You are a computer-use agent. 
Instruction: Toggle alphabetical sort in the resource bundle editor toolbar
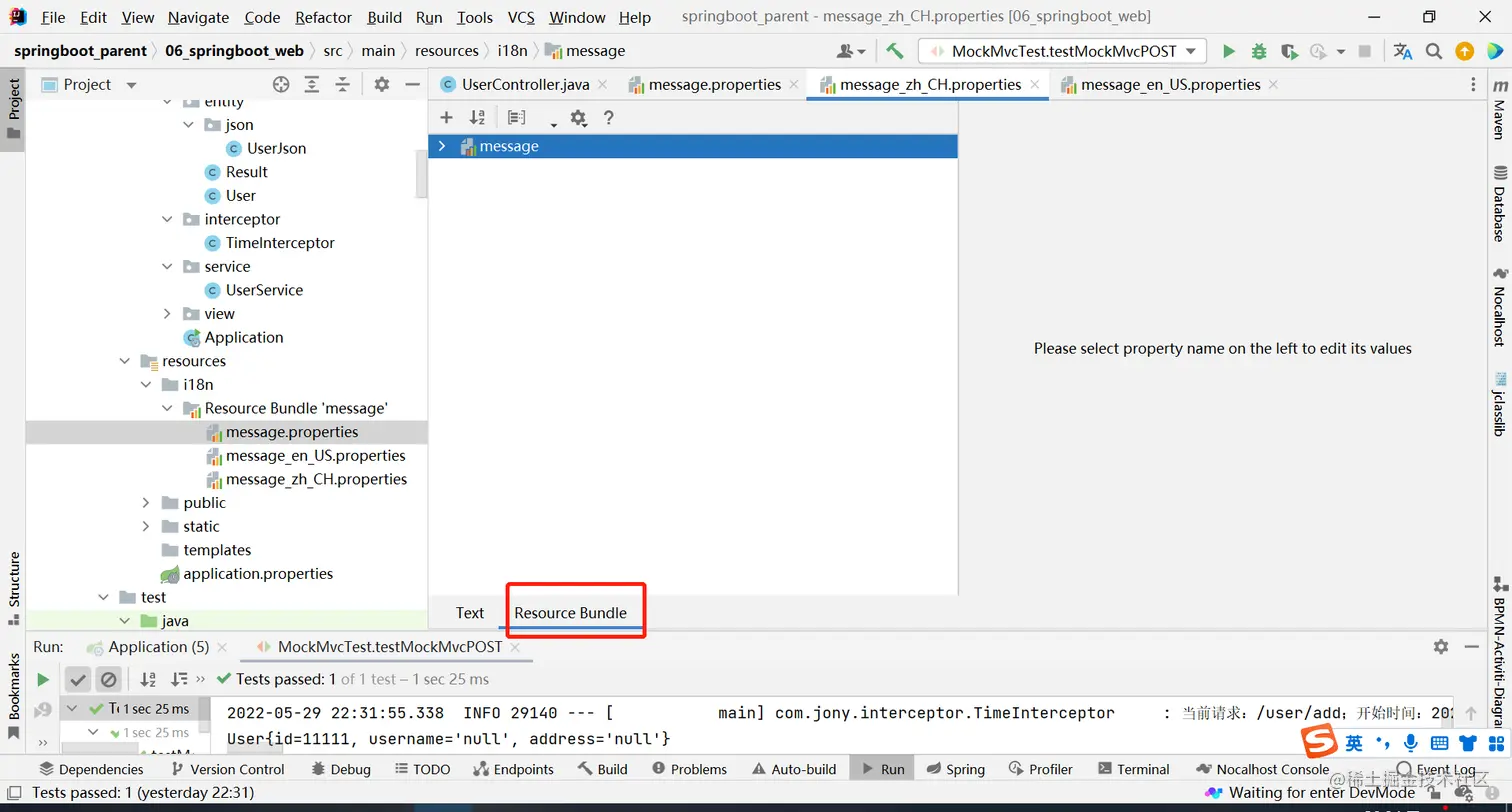(x=477, y=118)
